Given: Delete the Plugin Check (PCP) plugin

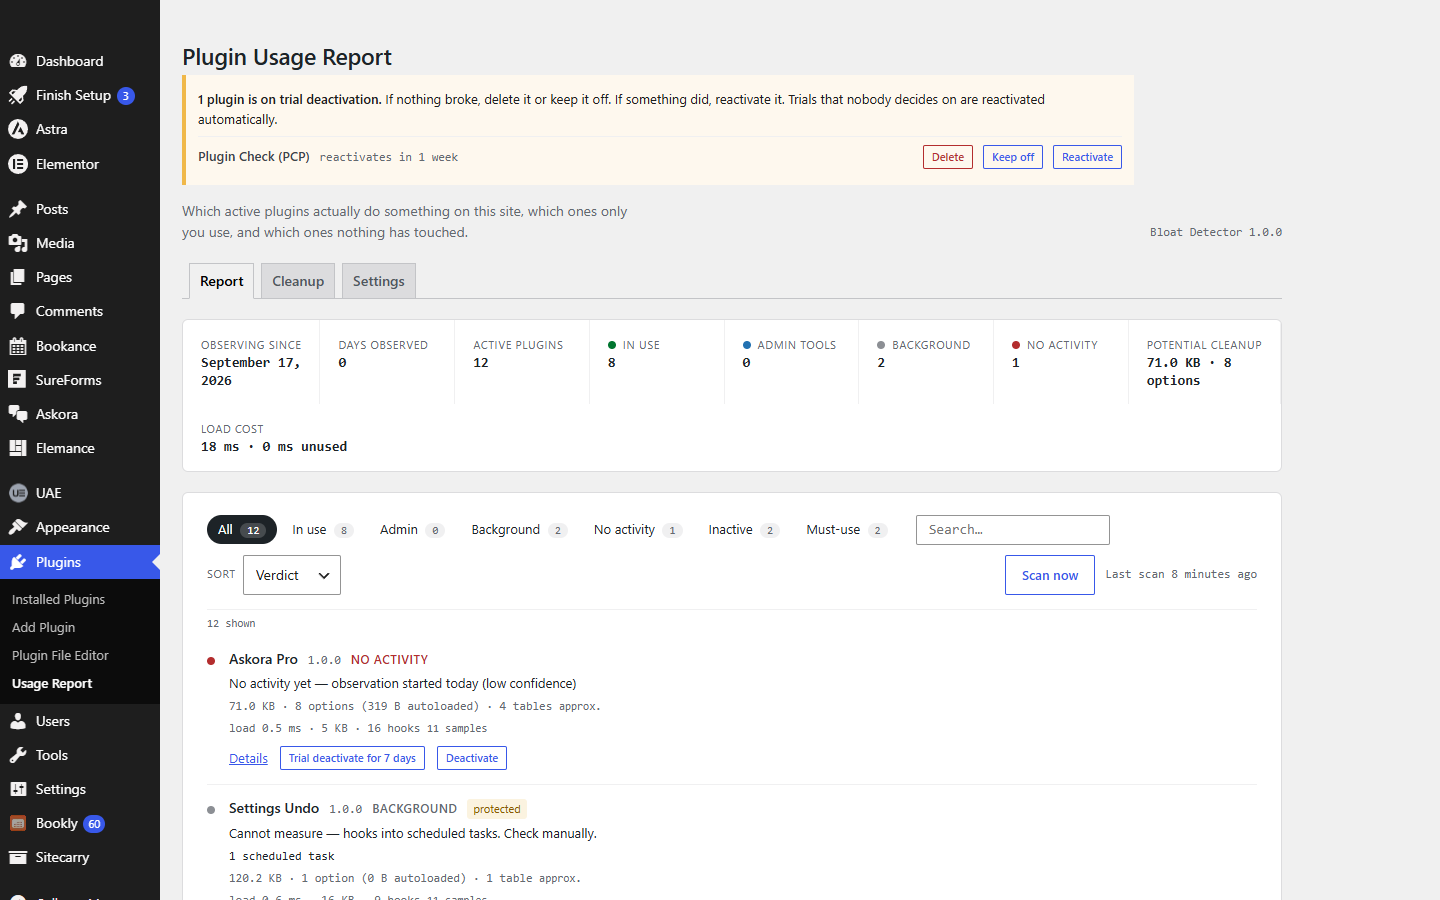Looking at the screenshot, I should [948, 157].
